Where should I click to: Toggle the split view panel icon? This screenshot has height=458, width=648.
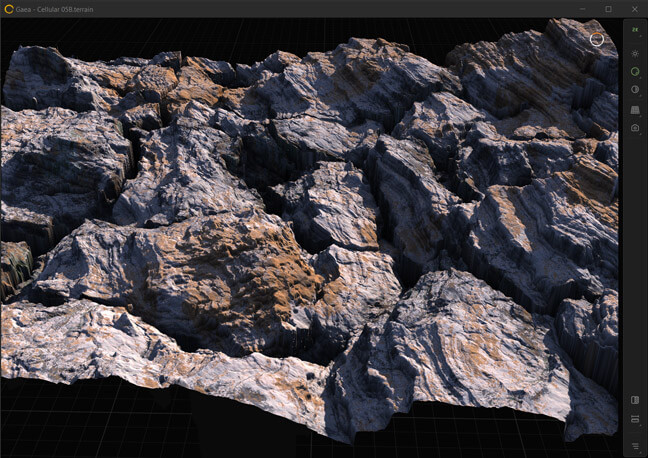635,400
